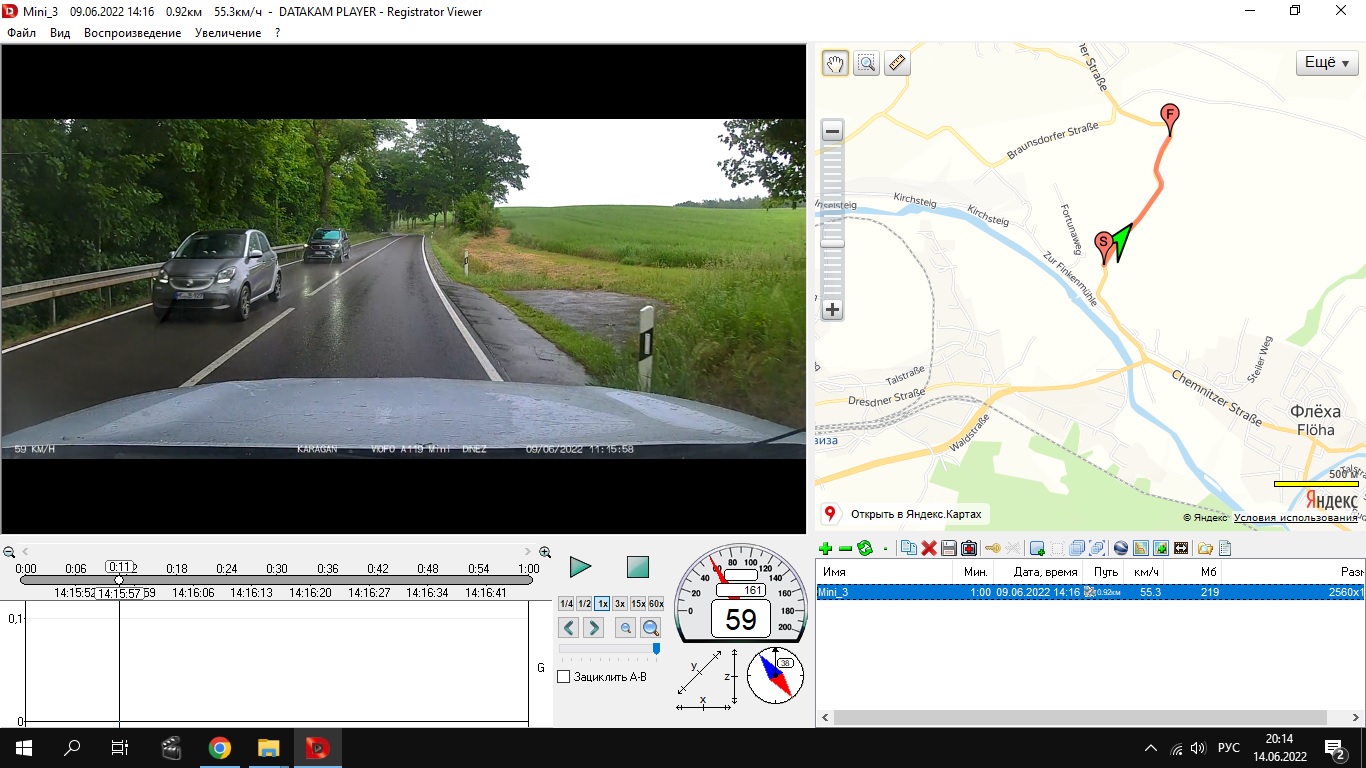This screenshot has height=768, width=1366.
Task: Set playback speed to 60x
Action: click(x=656, y=604)
